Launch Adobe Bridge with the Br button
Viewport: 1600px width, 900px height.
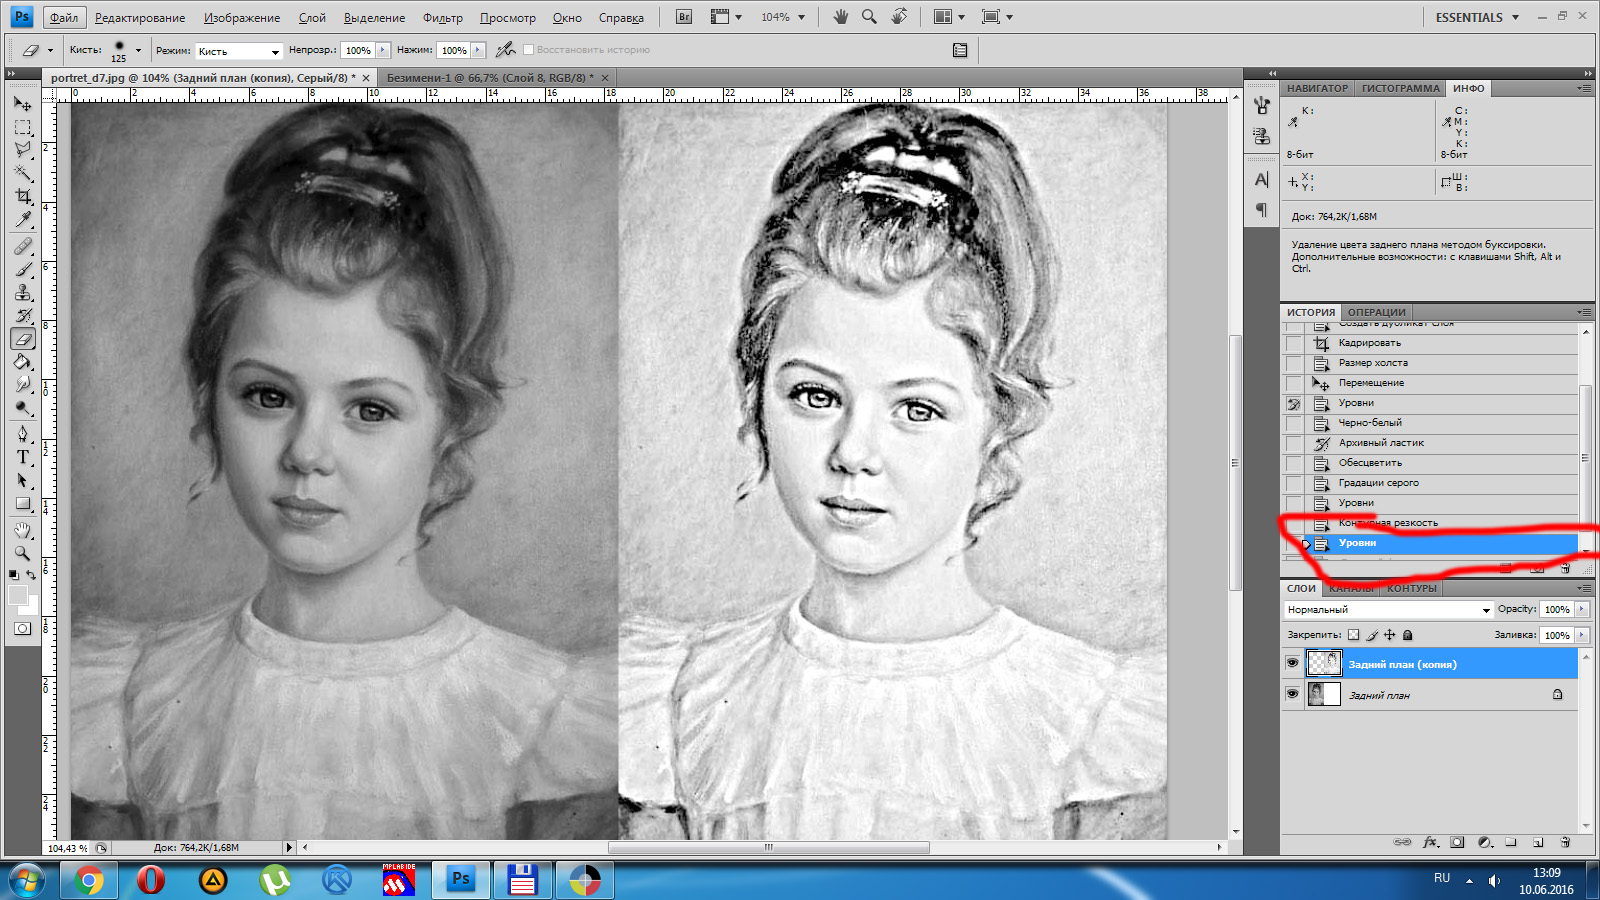(684, 17)
